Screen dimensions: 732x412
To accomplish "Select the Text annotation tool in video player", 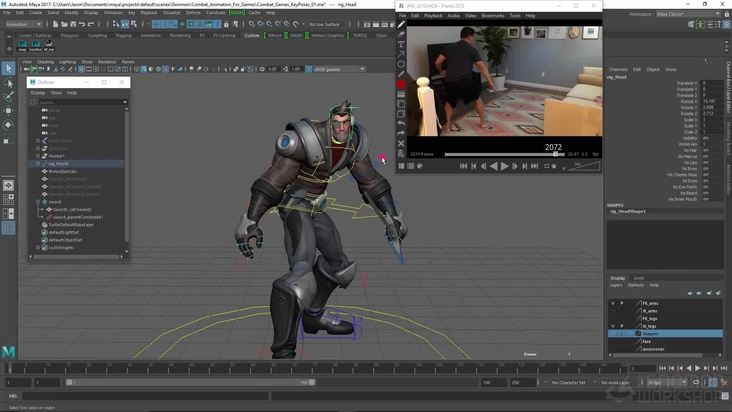I will [x=401, y=44].
